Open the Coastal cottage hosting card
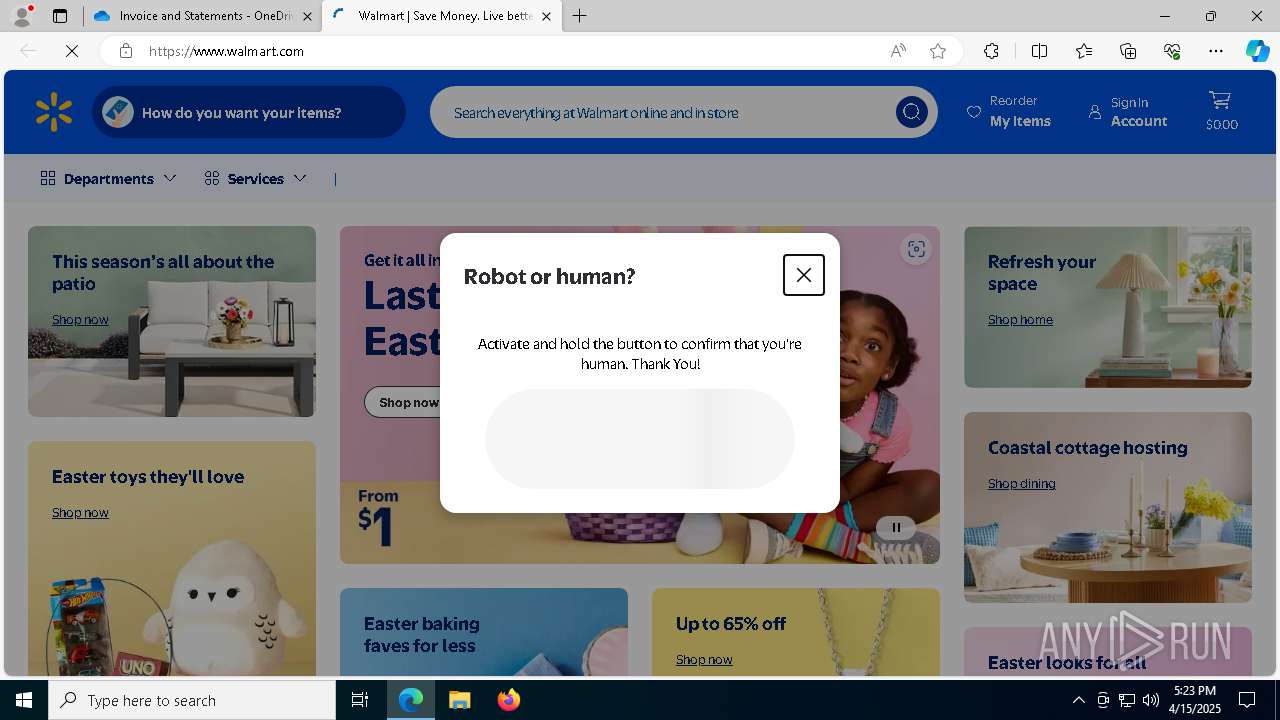 (x=1108, y=507)
